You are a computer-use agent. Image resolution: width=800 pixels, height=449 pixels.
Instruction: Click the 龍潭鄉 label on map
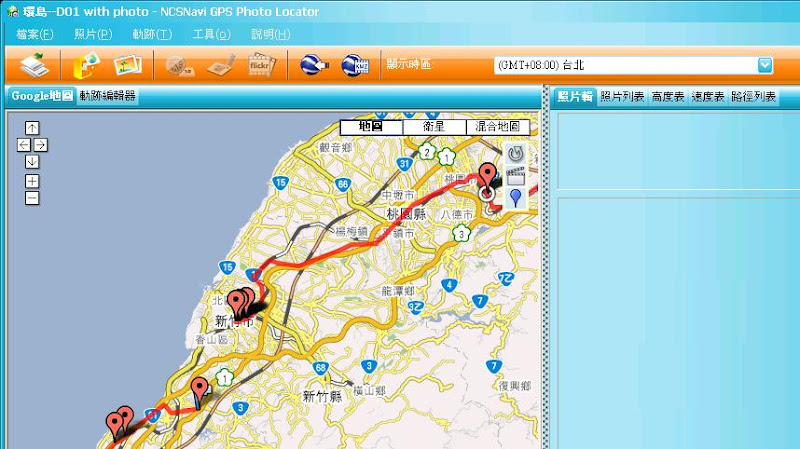click(398, 291)
